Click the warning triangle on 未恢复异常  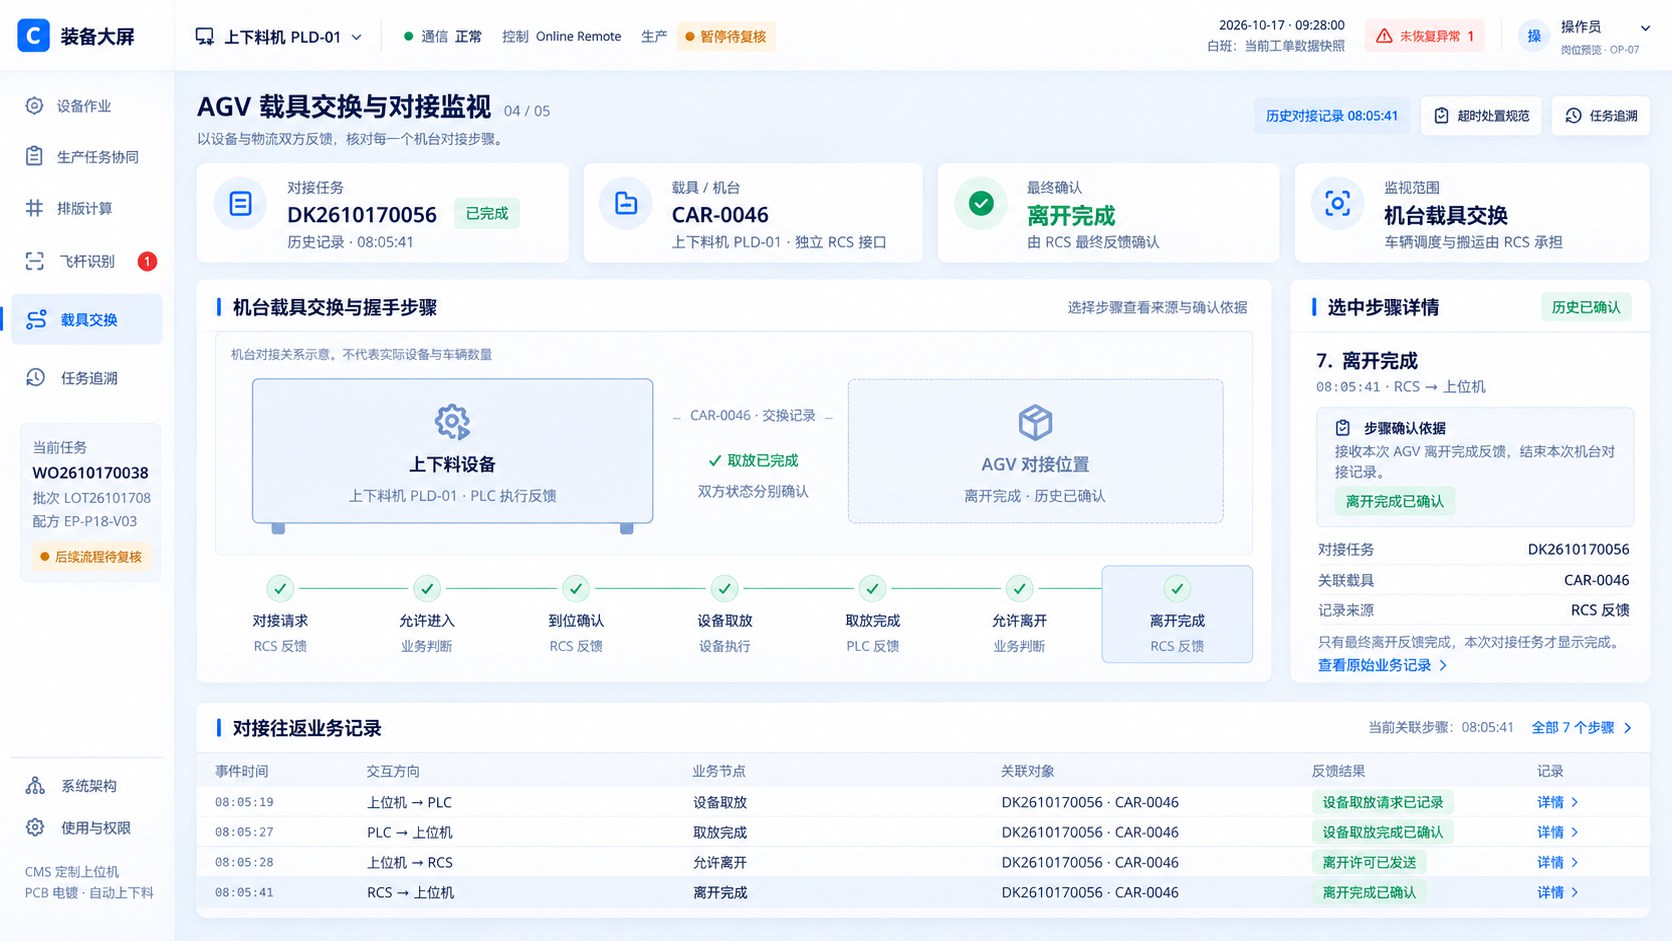click(1384, 36)
